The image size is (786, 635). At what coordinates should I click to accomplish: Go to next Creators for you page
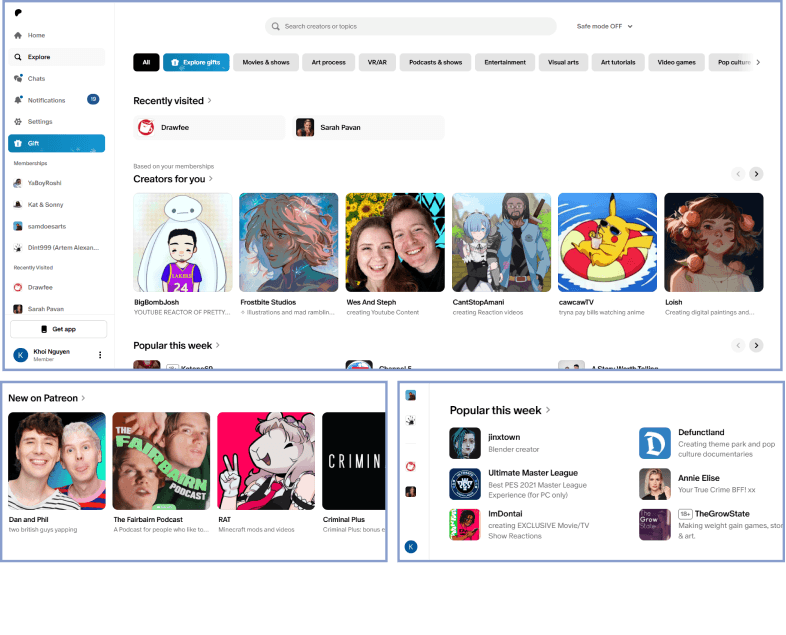pyautogui.click(x=756, y=174)
